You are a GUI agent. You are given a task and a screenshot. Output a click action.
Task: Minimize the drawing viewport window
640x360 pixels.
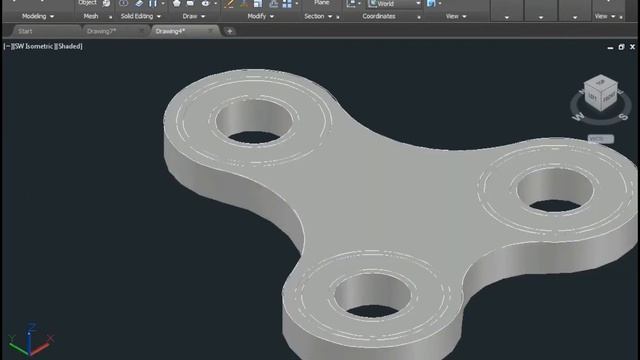(x=610, y=47)
